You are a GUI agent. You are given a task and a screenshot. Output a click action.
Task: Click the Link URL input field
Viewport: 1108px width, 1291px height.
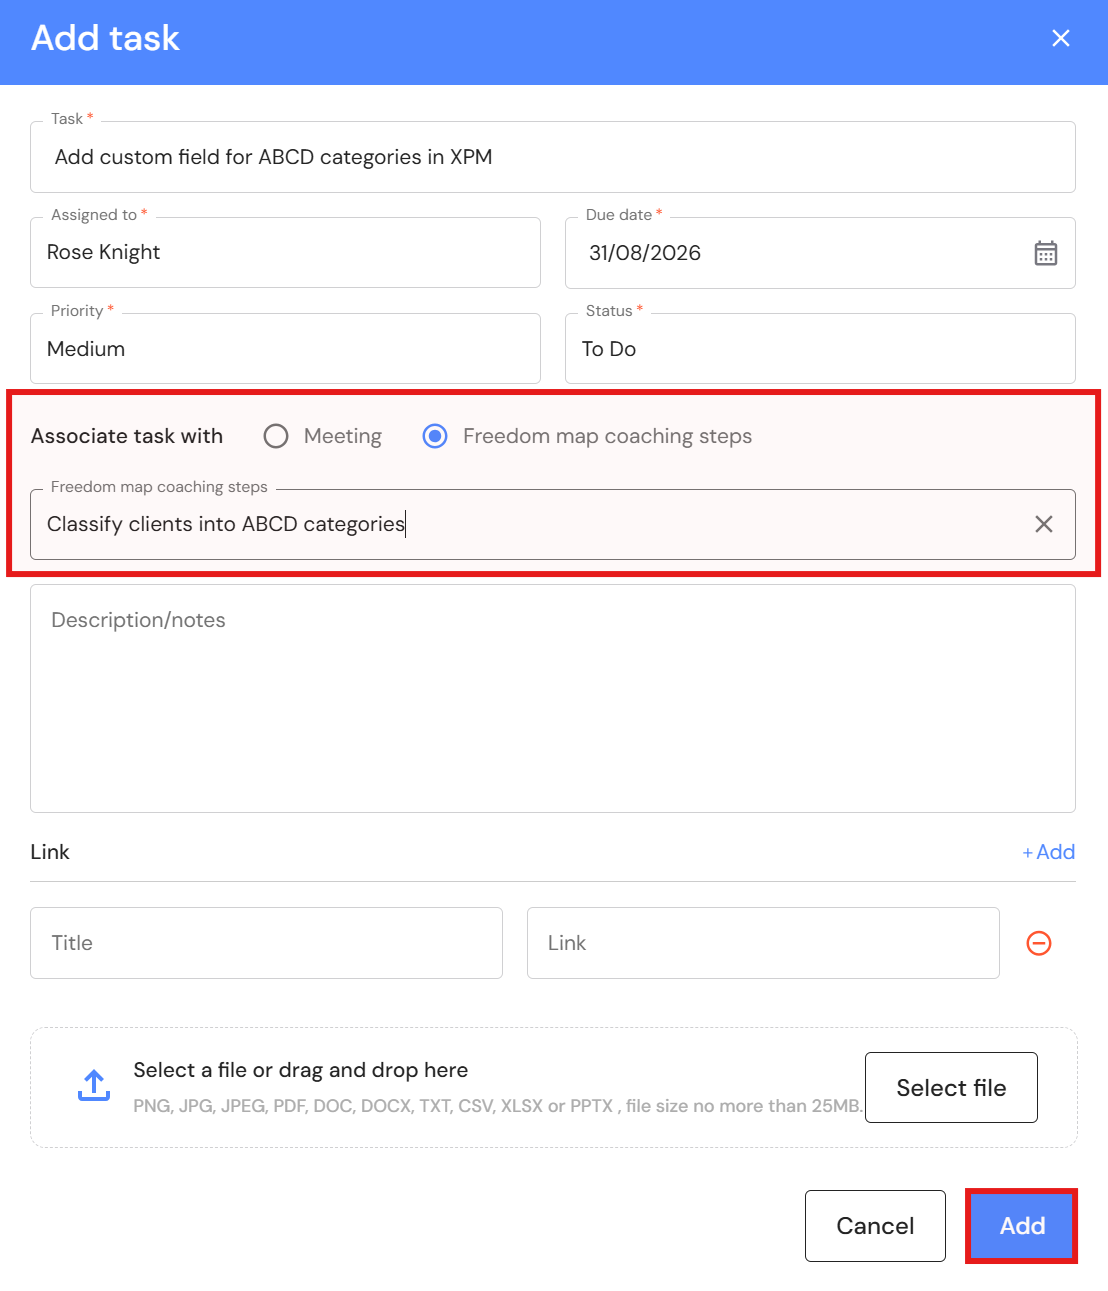pos(763,943)
